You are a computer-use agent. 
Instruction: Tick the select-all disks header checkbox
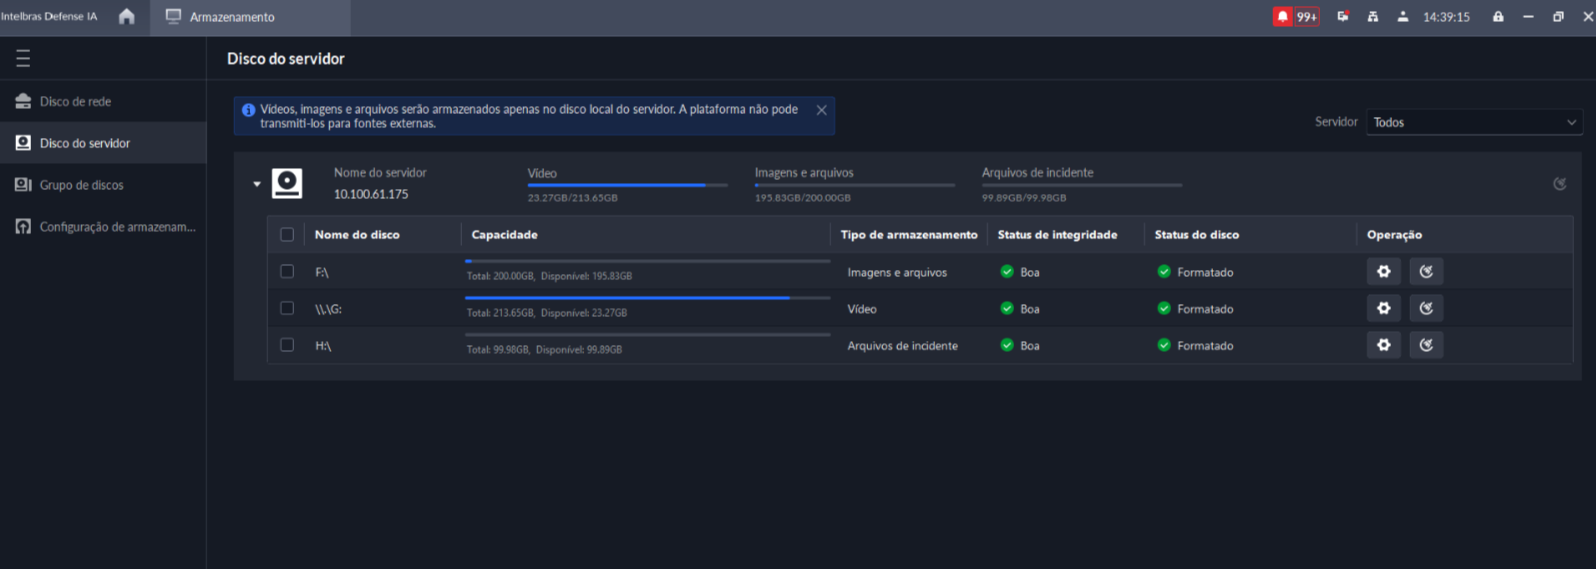click(287, 235)
